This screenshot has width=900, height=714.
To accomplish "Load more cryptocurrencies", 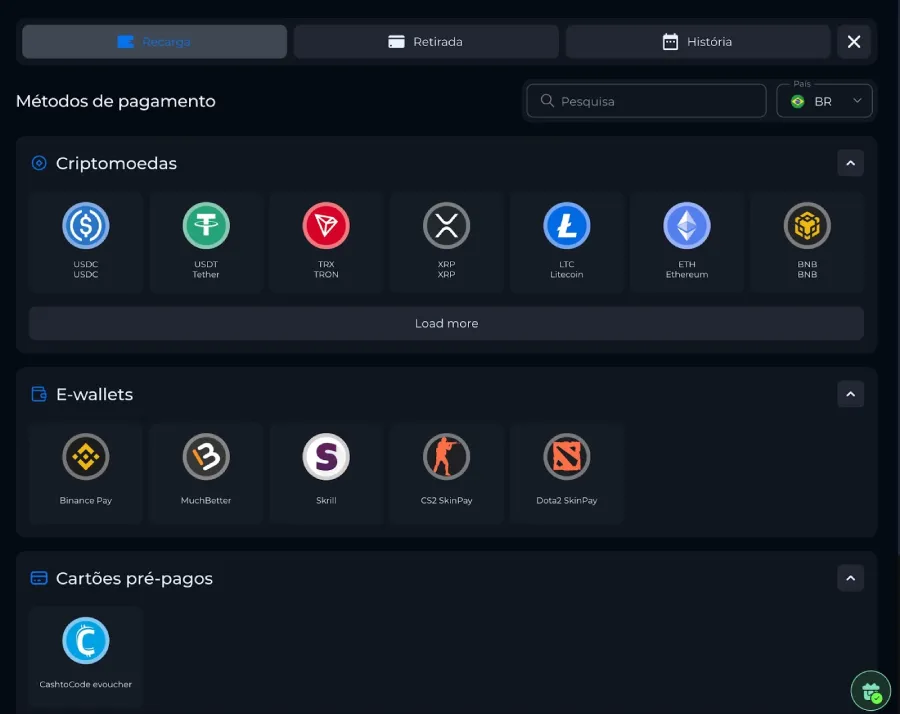I will (447, 323).
